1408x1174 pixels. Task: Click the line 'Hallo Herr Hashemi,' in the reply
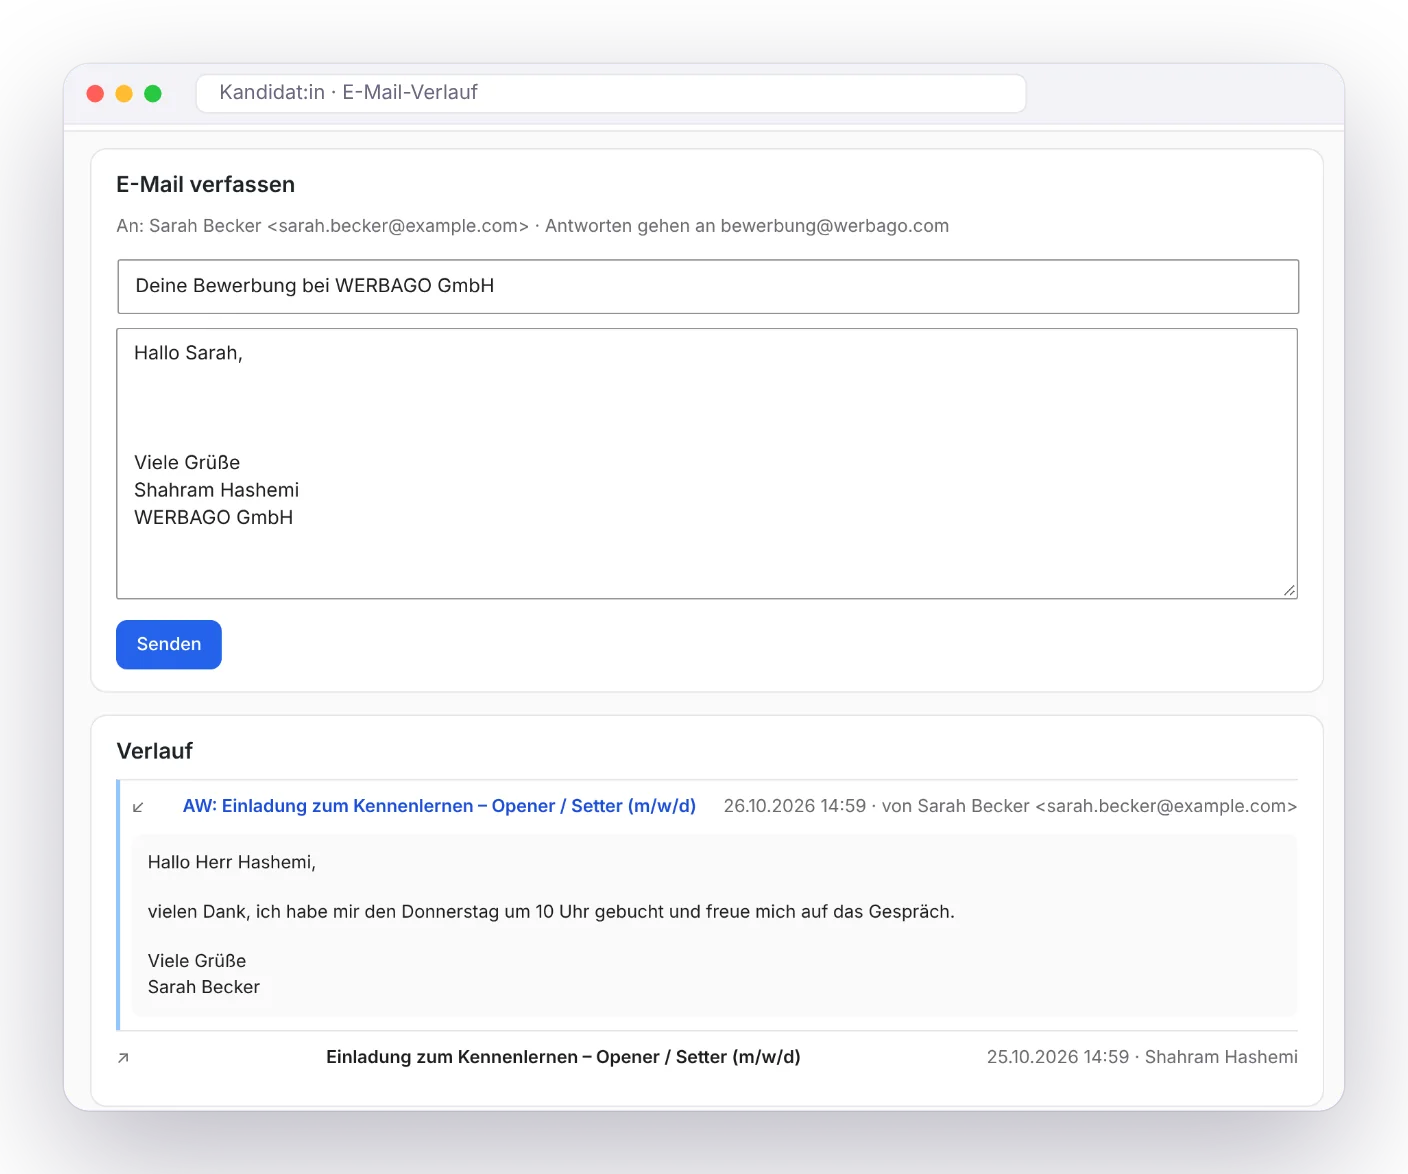(232, 862)
